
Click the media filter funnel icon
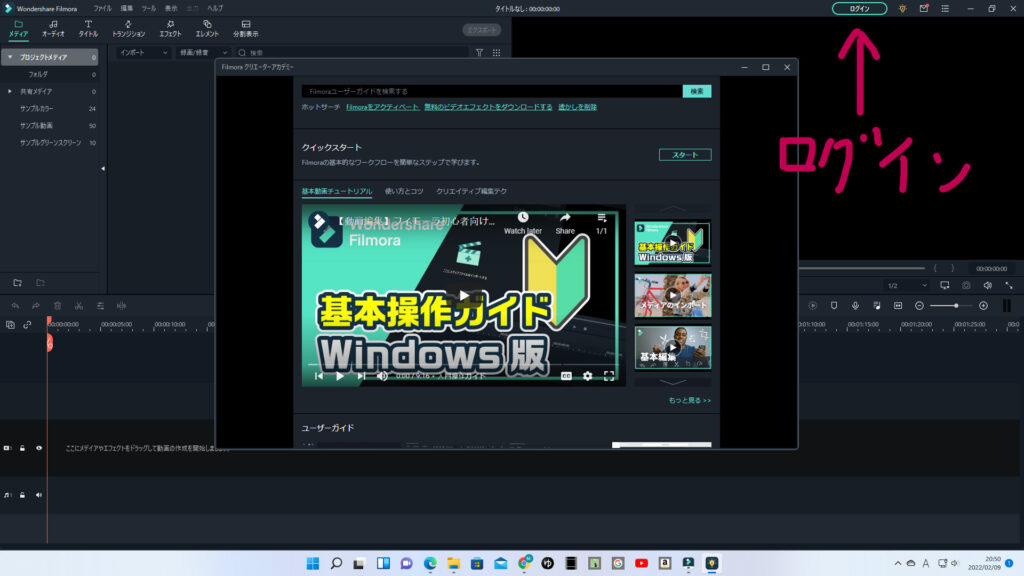click(x=479, y=52)
